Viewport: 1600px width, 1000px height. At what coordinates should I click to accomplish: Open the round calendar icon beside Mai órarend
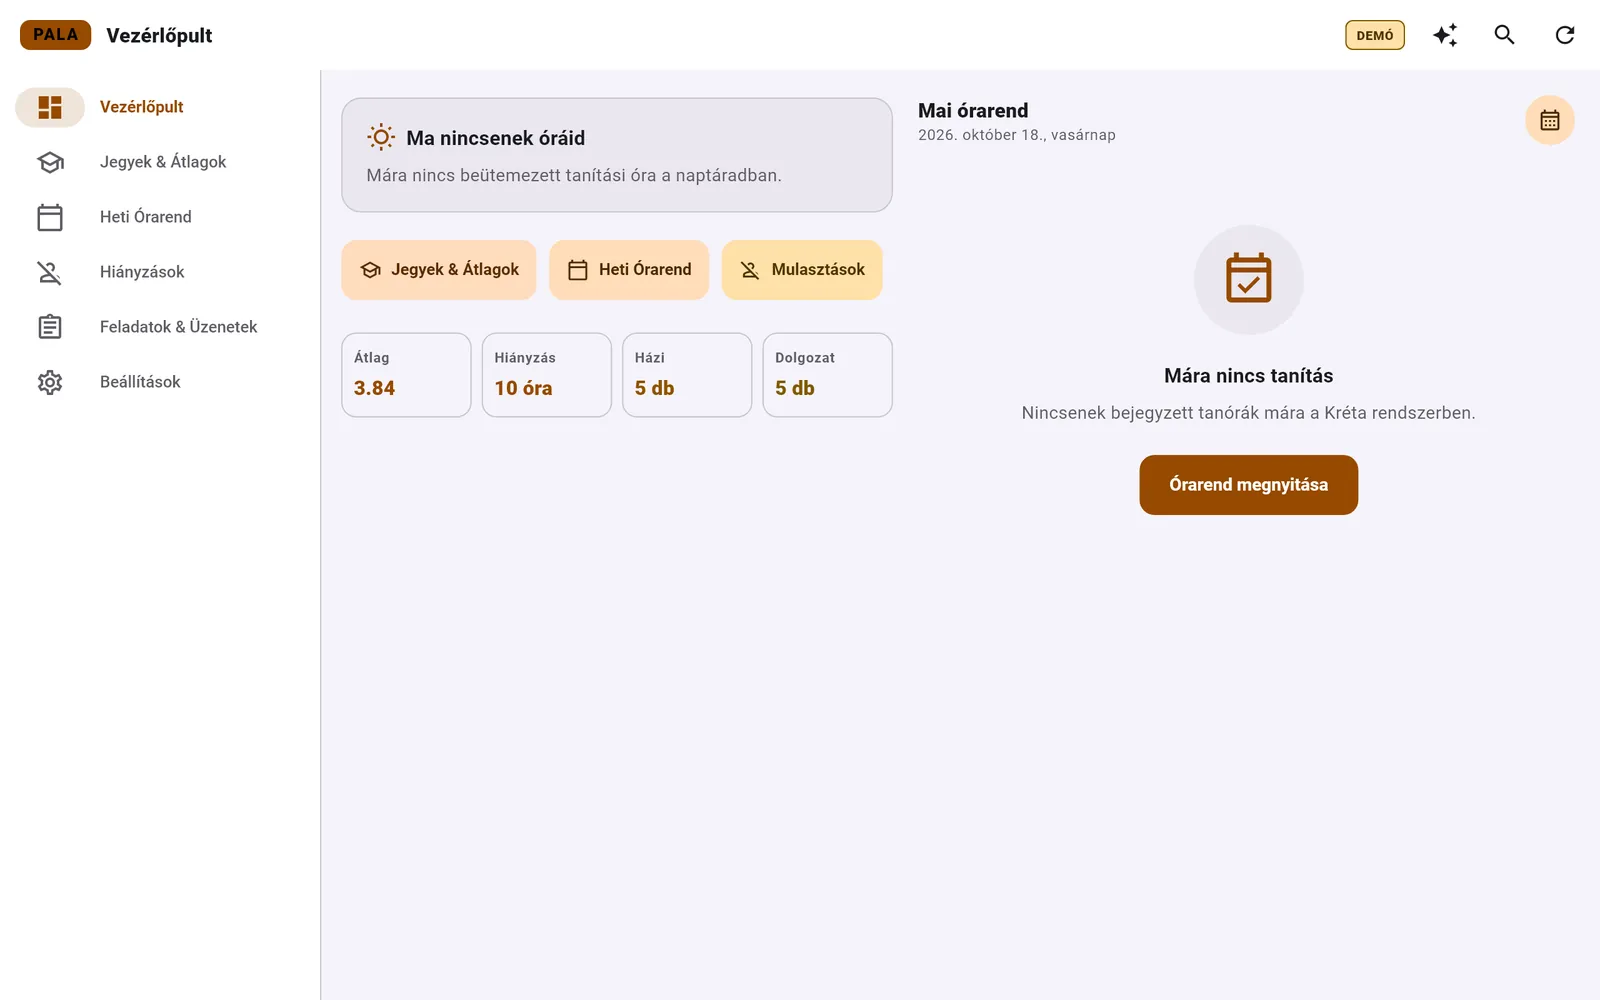tap(1550, 120)
